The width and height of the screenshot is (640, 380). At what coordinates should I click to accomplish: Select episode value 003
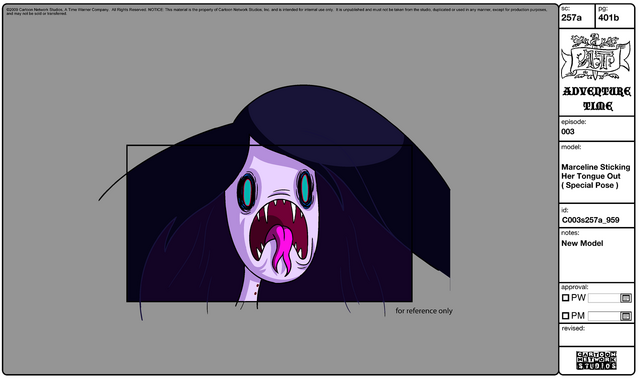568,131
